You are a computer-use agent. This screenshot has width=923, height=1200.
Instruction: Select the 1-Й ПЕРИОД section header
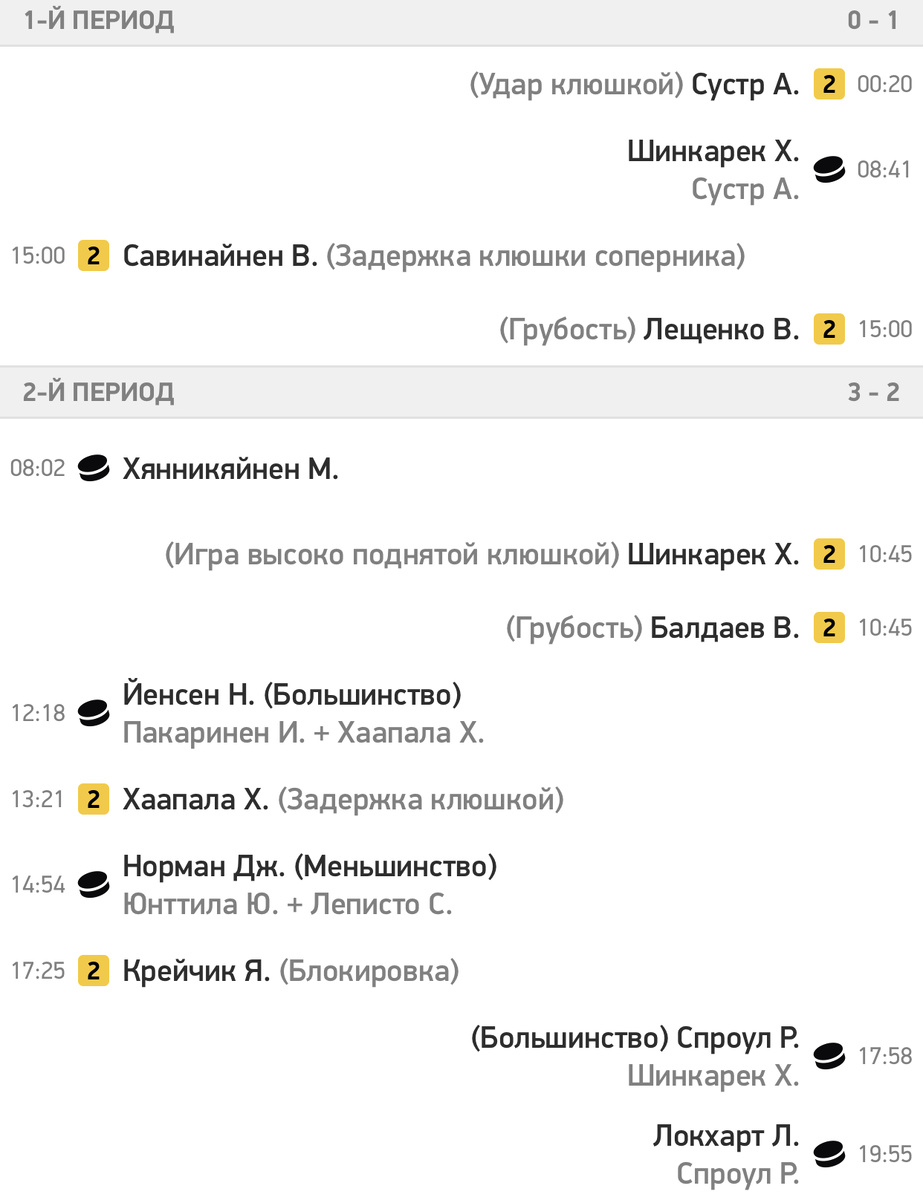click(x=461, y=21)
